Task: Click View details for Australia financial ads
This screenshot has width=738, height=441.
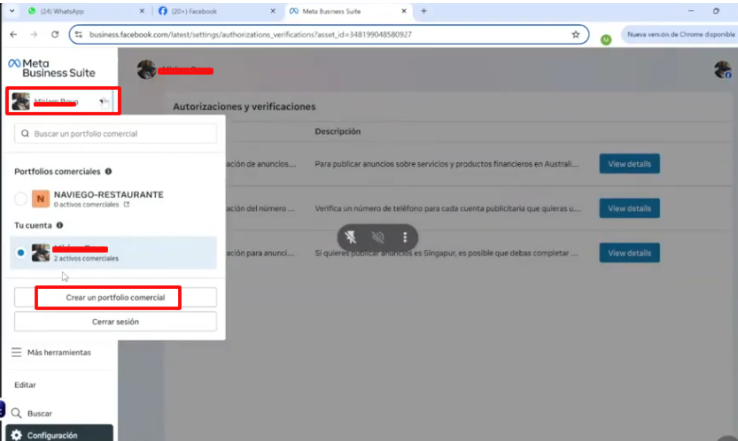Action: [629, 164]
